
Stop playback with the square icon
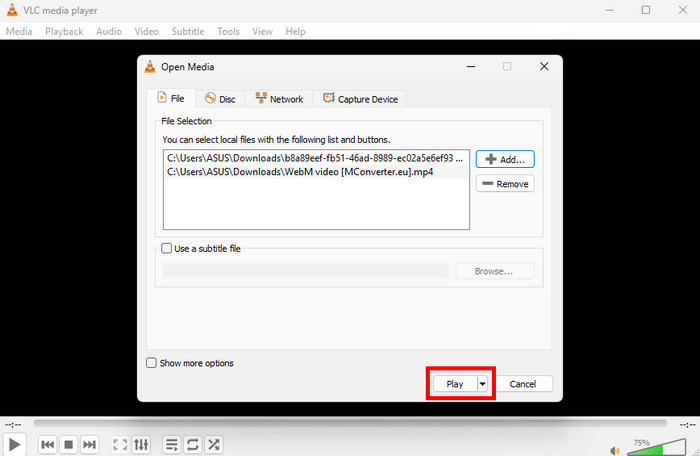68,444
